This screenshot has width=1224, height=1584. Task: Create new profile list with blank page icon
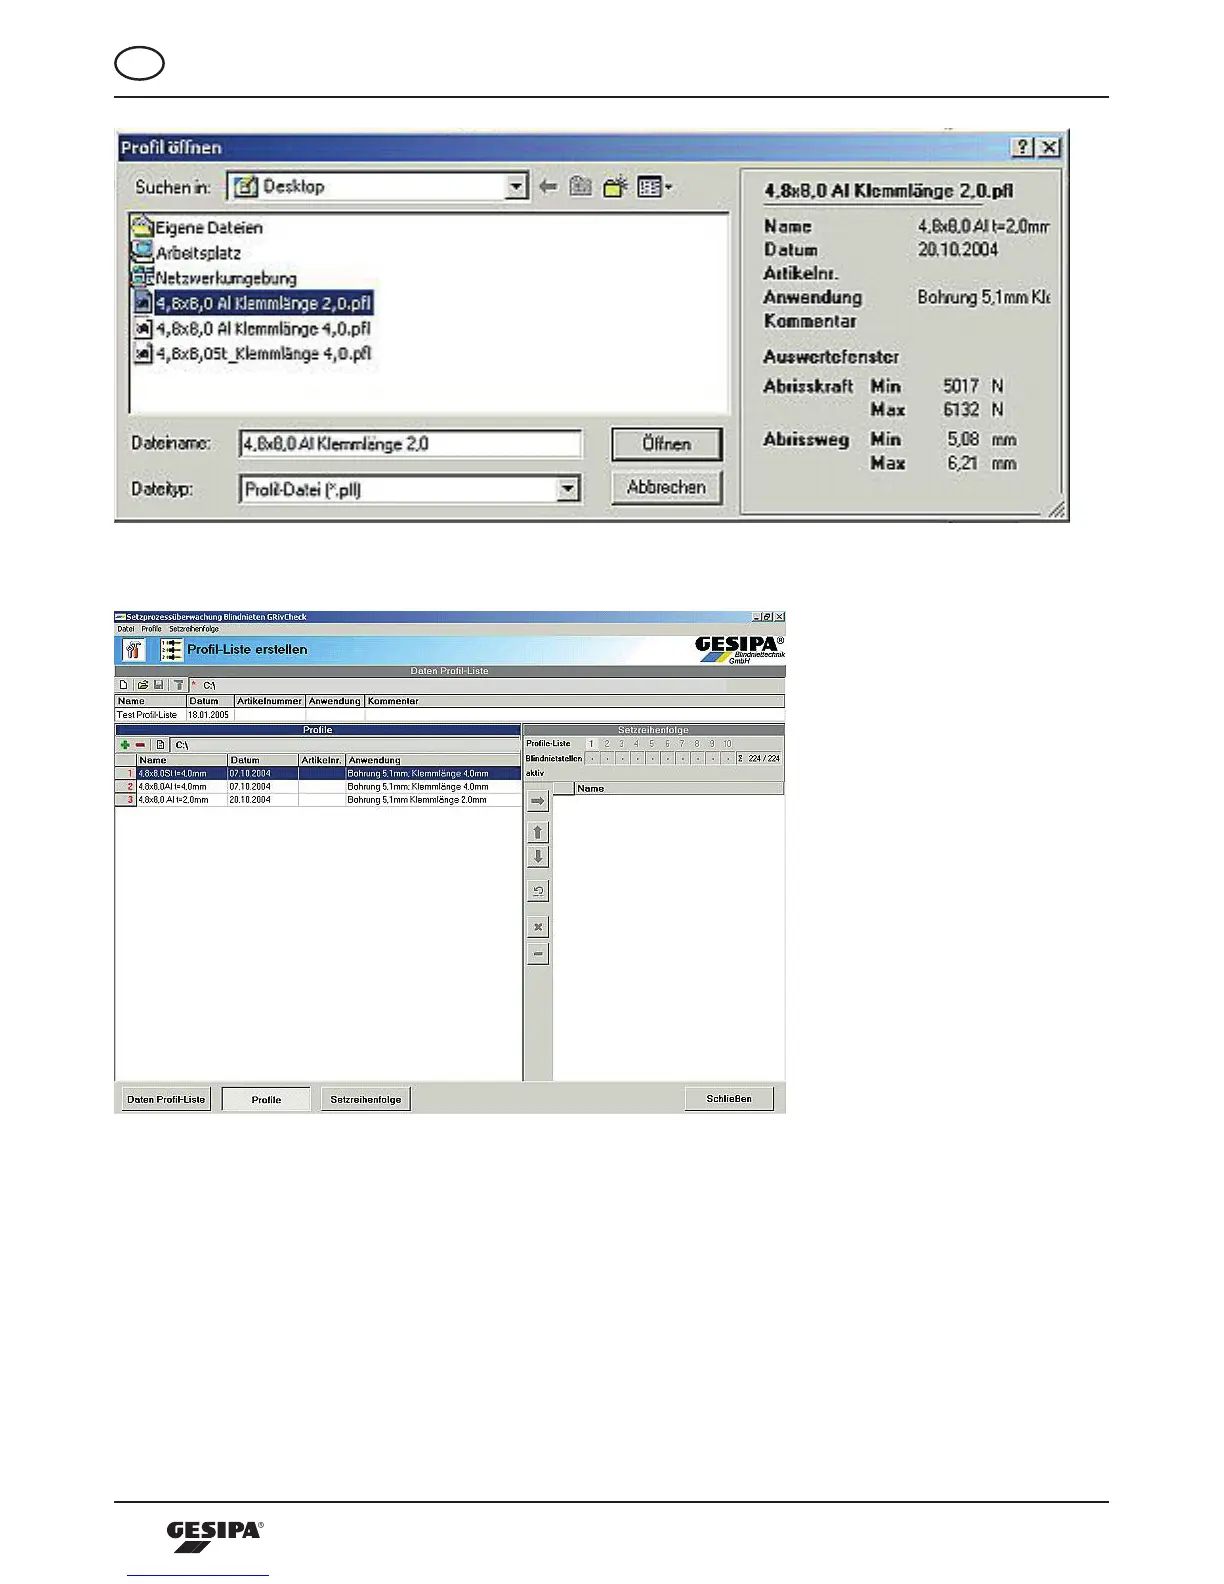(124, 685)
